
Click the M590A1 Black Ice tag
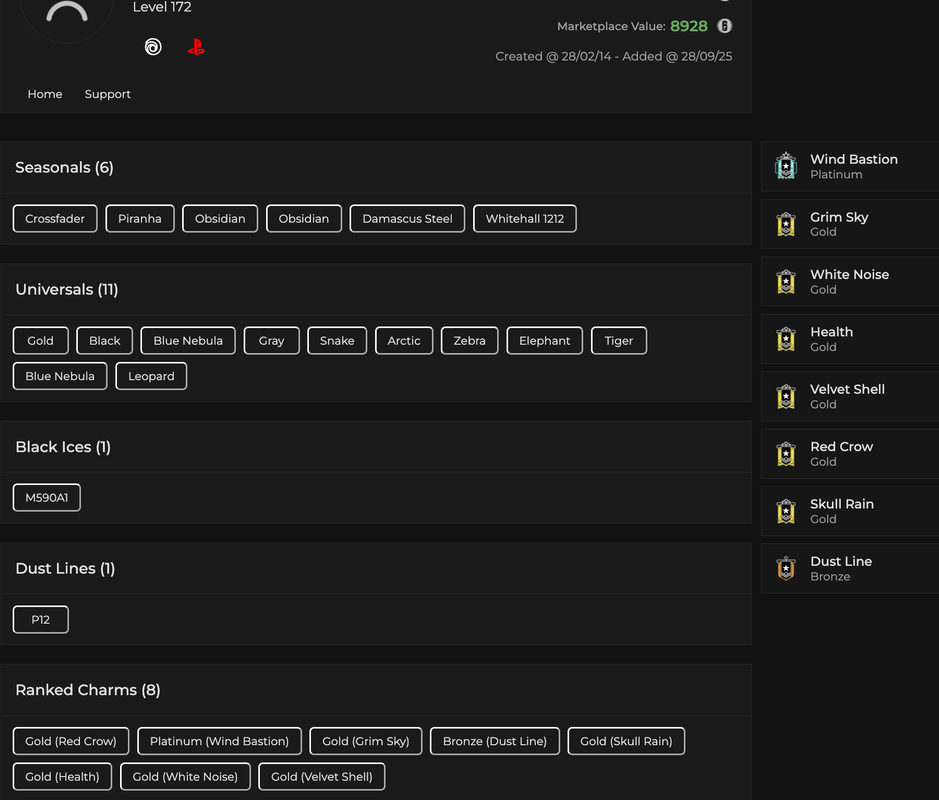point(47,498)
